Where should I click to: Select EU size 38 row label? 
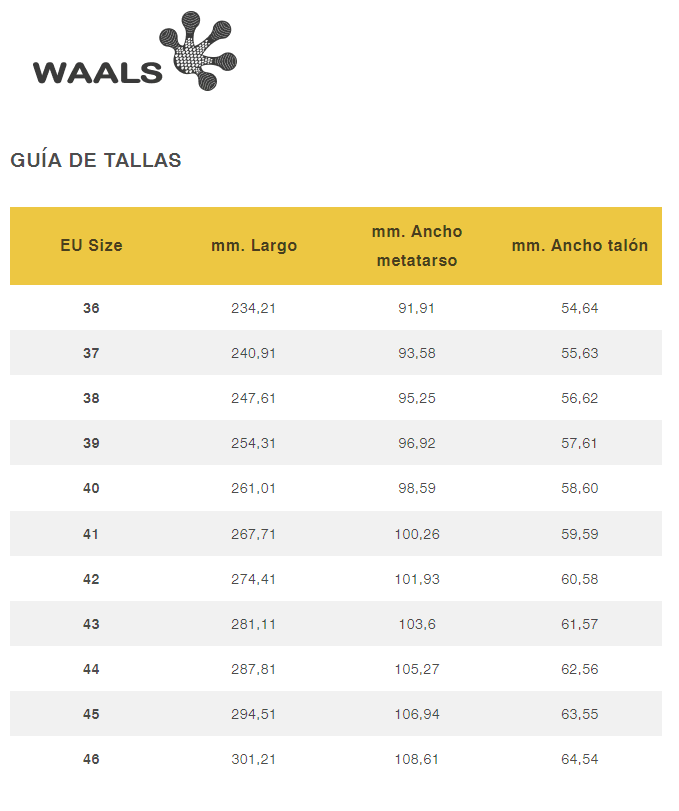pos(91,398)
